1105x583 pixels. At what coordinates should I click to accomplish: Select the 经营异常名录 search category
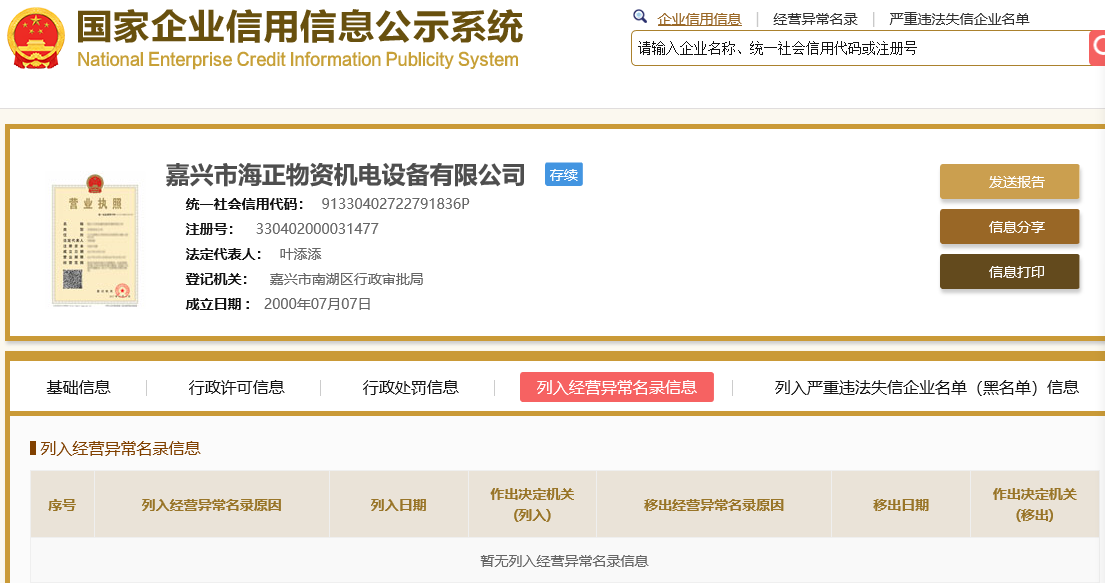coord(815,19)
